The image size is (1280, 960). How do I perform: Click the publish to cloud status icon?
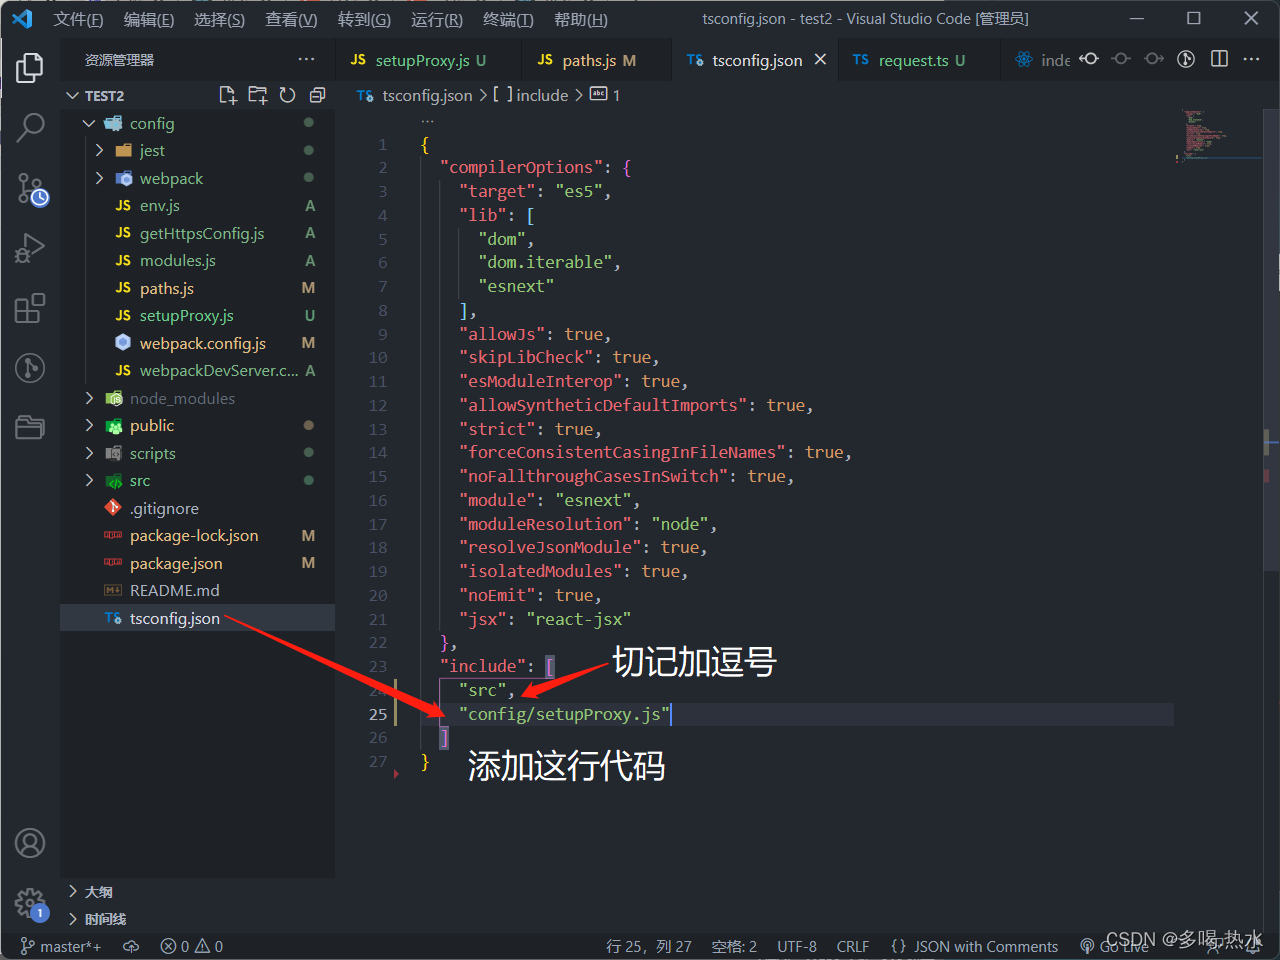coord(131,946)
